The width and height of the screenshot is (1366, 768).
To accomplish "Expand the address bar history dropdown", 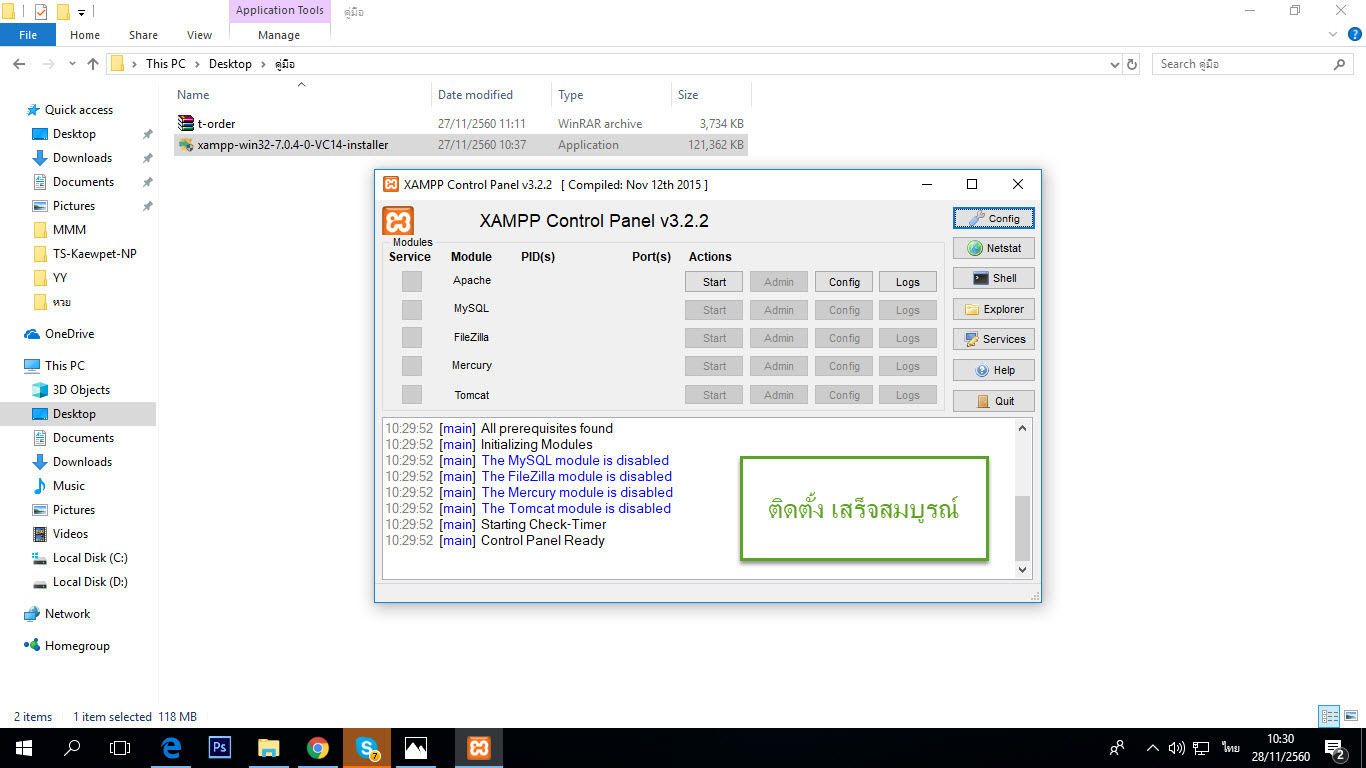I will tap(1115, 64).
